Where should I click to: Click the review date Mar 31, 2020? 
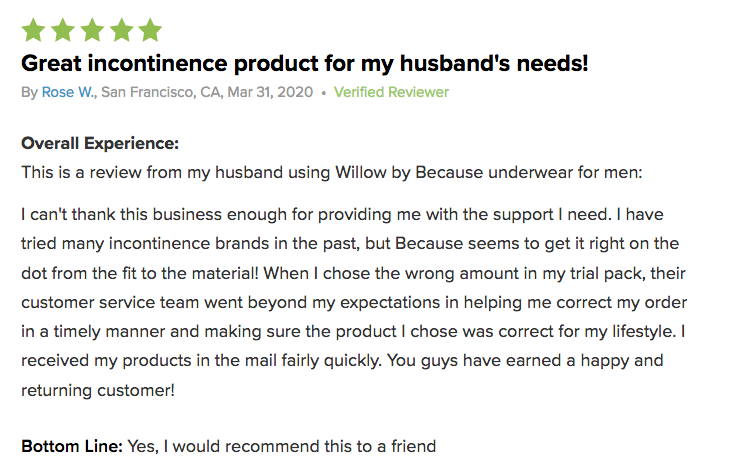click(x=270, y=92)
